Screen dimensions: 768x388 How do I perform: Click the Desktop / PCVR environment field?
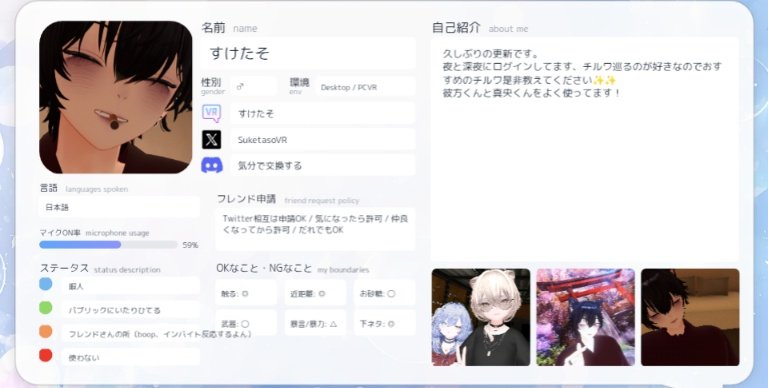pyautogui.click(x=365, y=87)
